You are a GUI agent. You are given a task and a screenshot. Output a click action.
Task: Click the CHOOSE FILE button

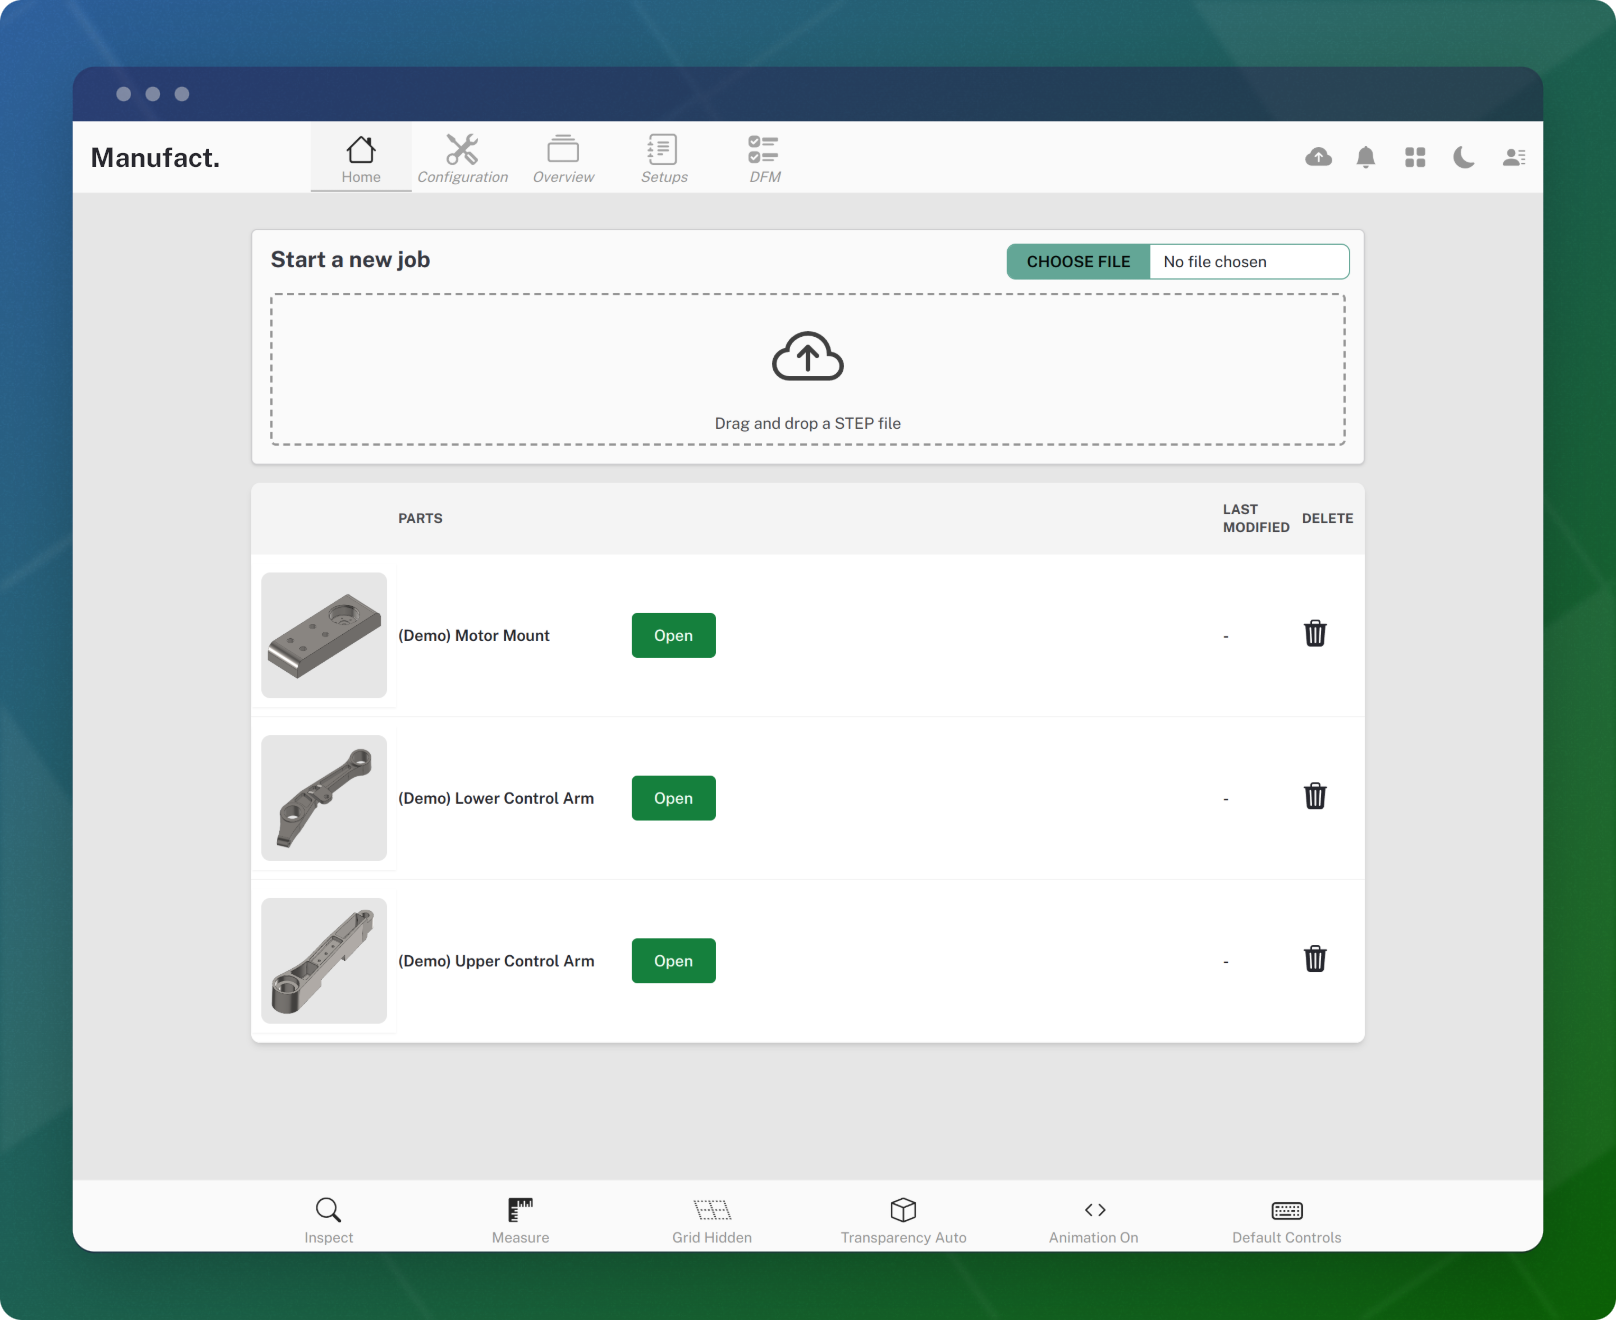pyautogui.click(x=1078, y=262)
